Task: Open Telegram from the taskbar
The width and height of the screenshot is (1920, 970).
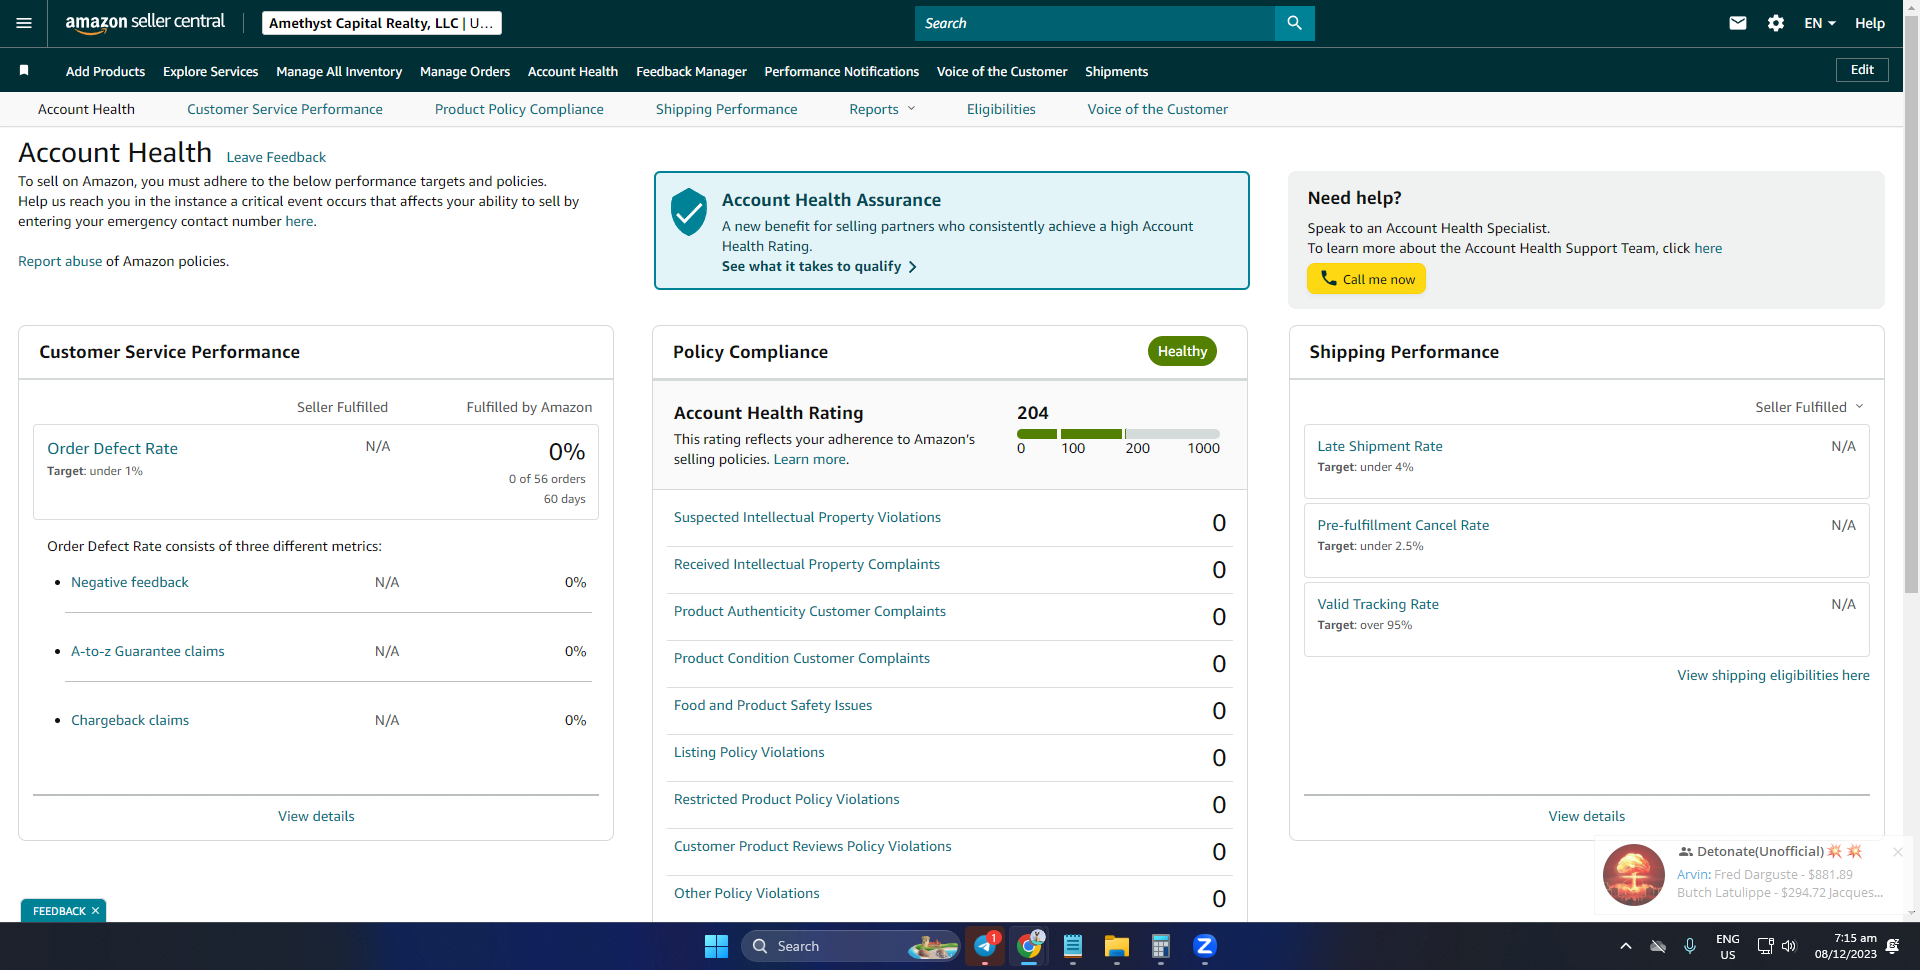Action: (985, 946)
